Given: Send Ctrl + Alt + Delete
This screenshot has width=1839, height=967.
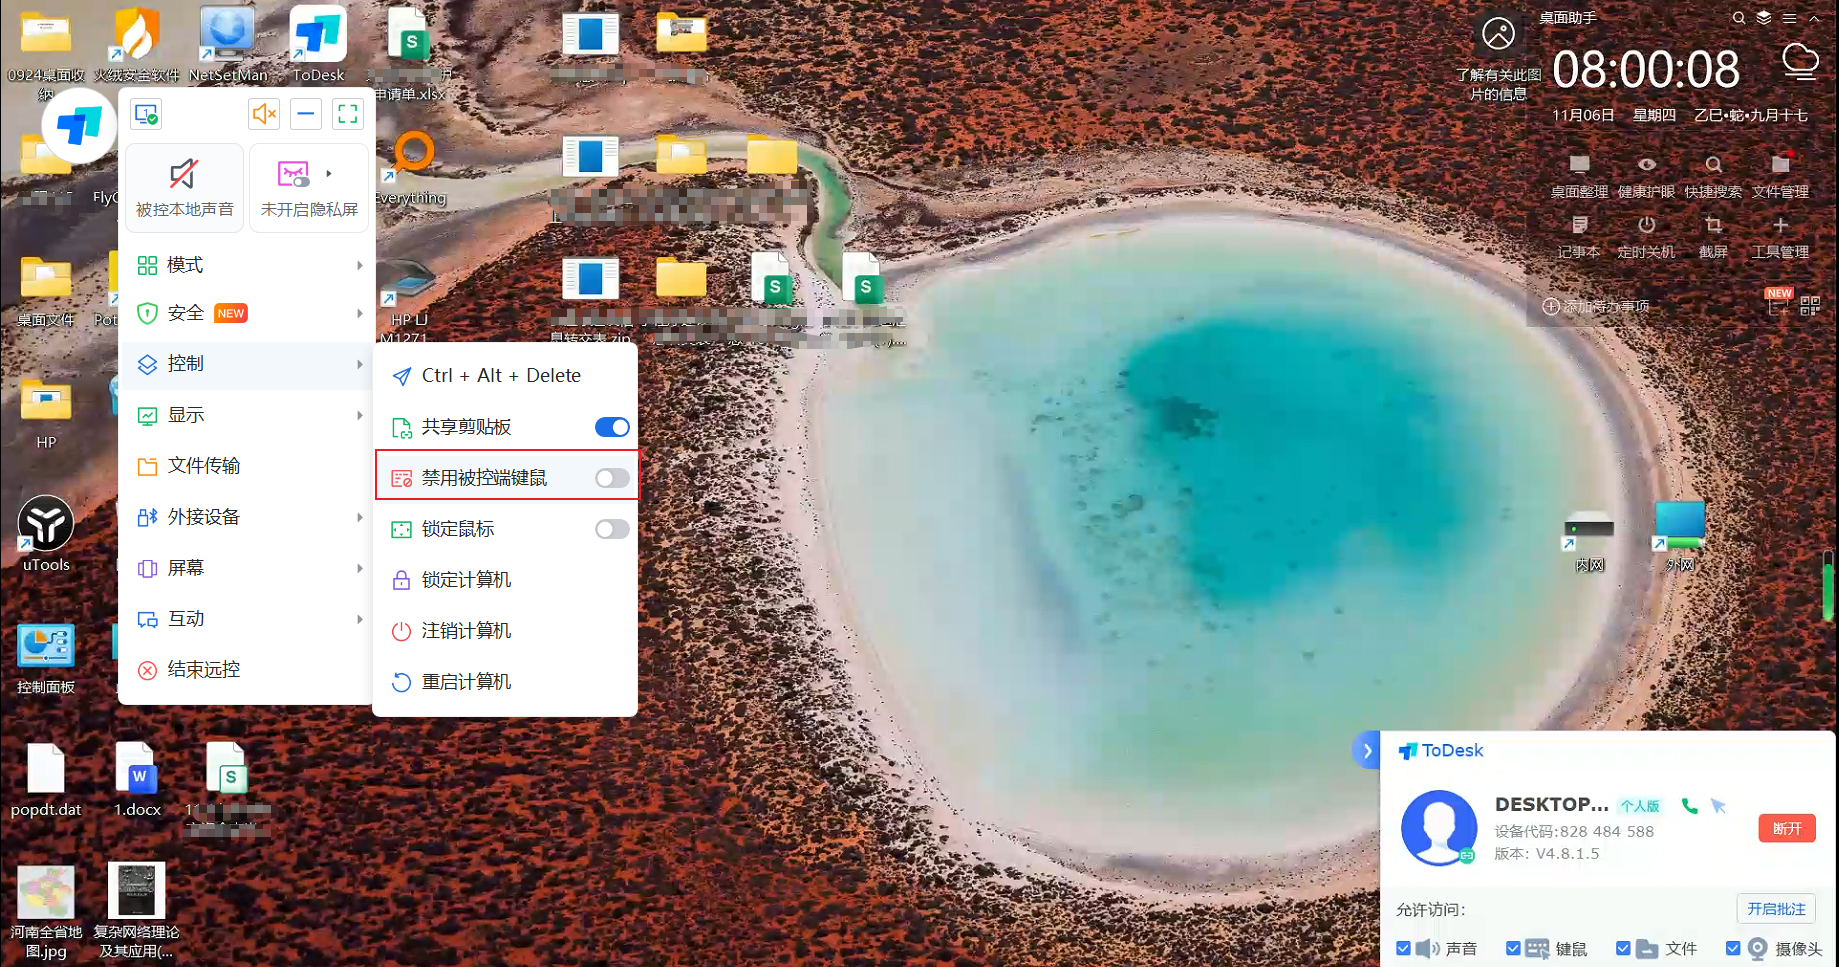Looking at the screenshot, I should click(x=505, y=376).
